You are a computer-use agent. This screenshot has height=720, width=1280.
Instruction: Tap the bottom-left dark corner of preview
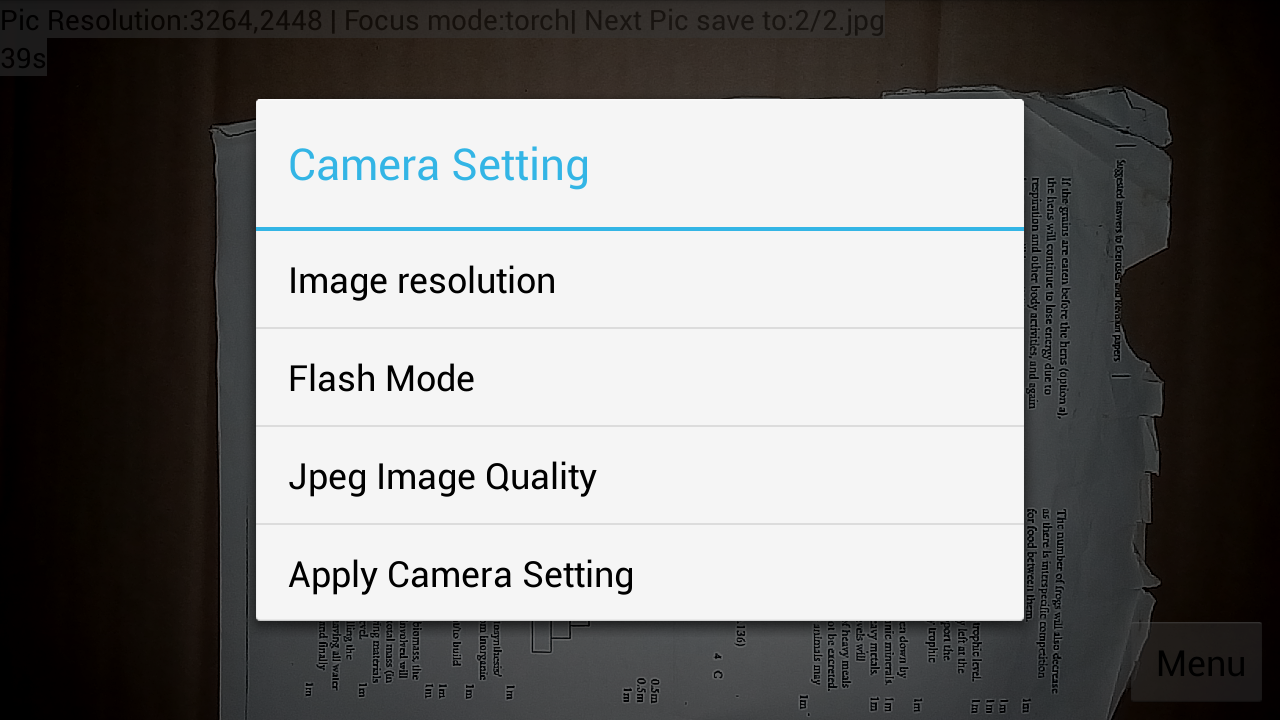click(x=60, y=680)
